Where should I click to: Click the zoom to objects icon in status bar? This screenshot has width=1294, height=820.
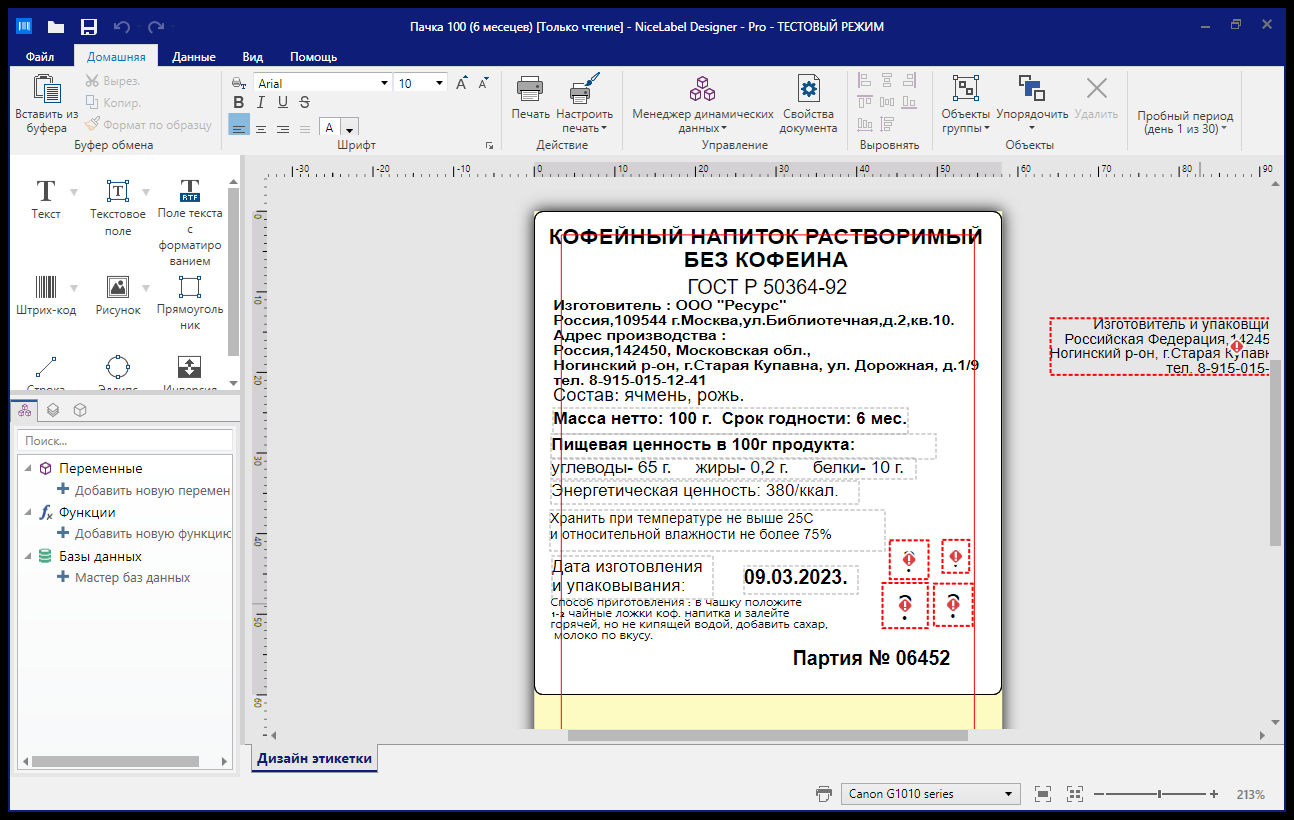[x=1075, y=794]
